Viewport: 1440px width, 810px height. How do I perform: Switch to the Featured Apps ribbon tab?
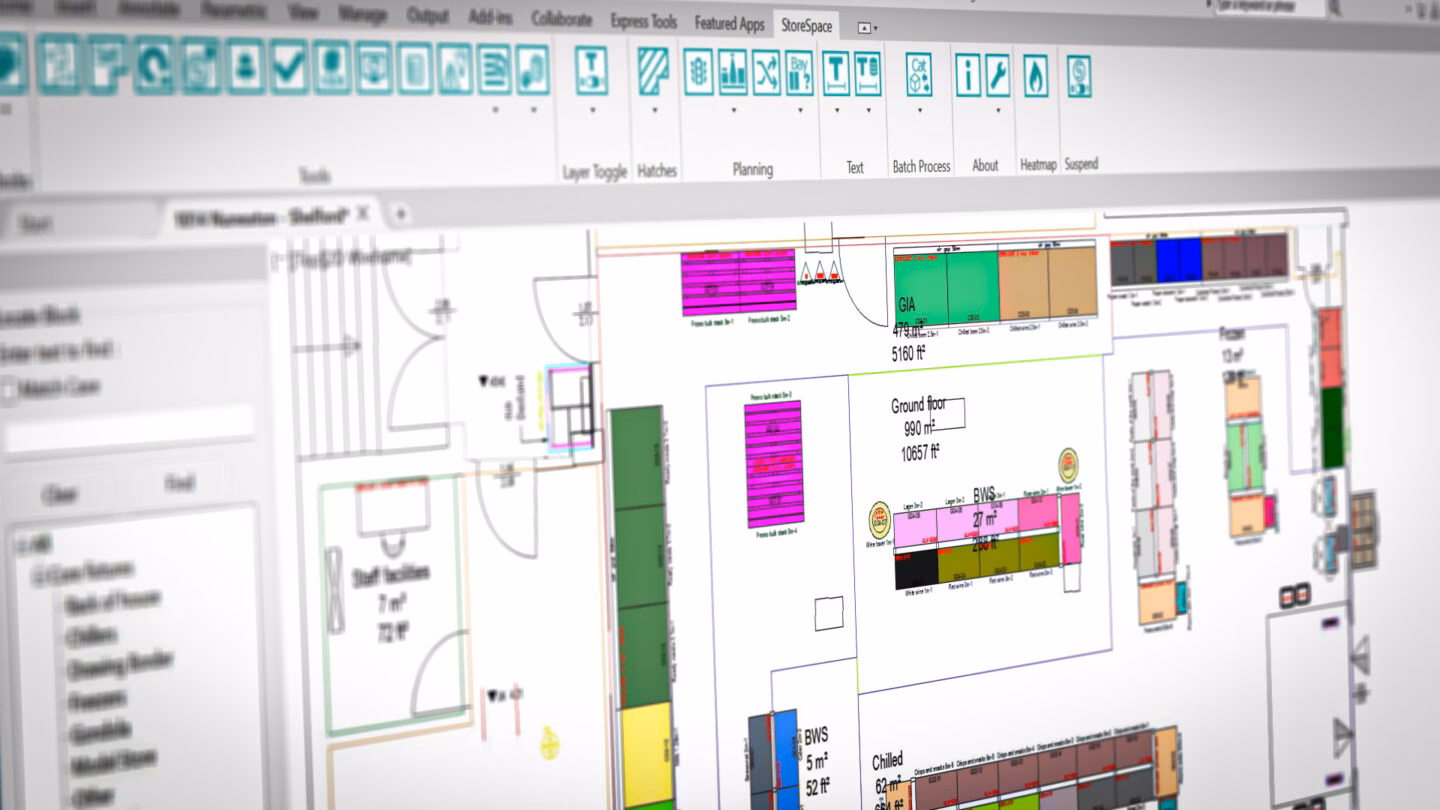pos(729,23)
